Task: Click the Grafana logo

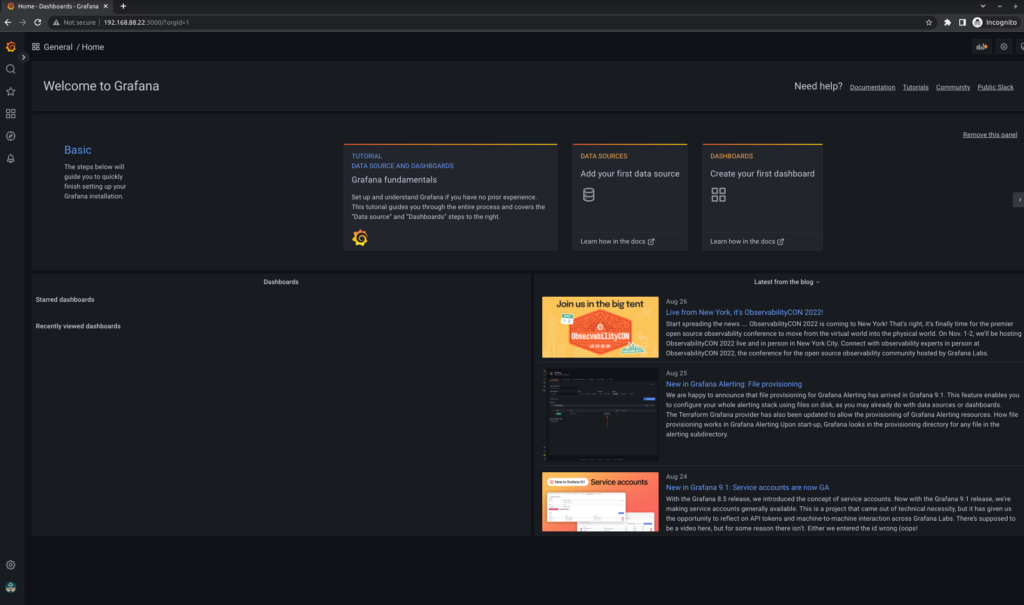Action: click(10, 46)
